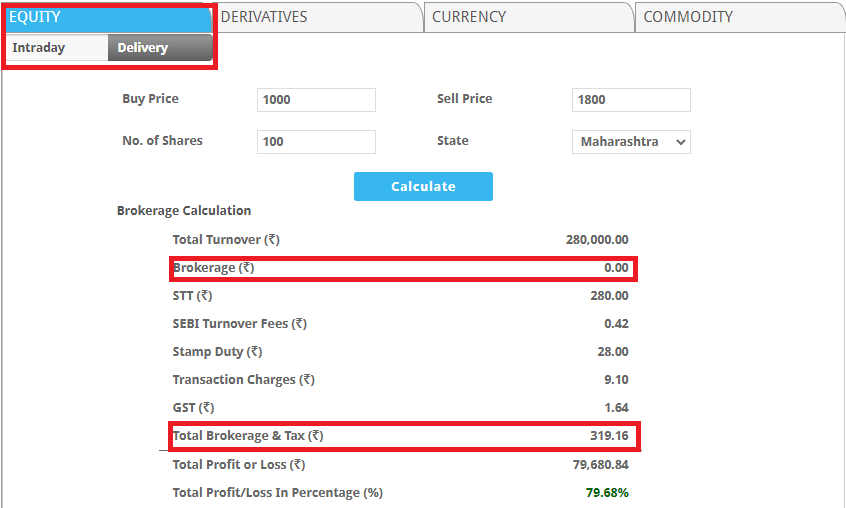Toggle to Intraday mode
The width and height of the screenshot is (846, 508).
[x=39, y=48]
